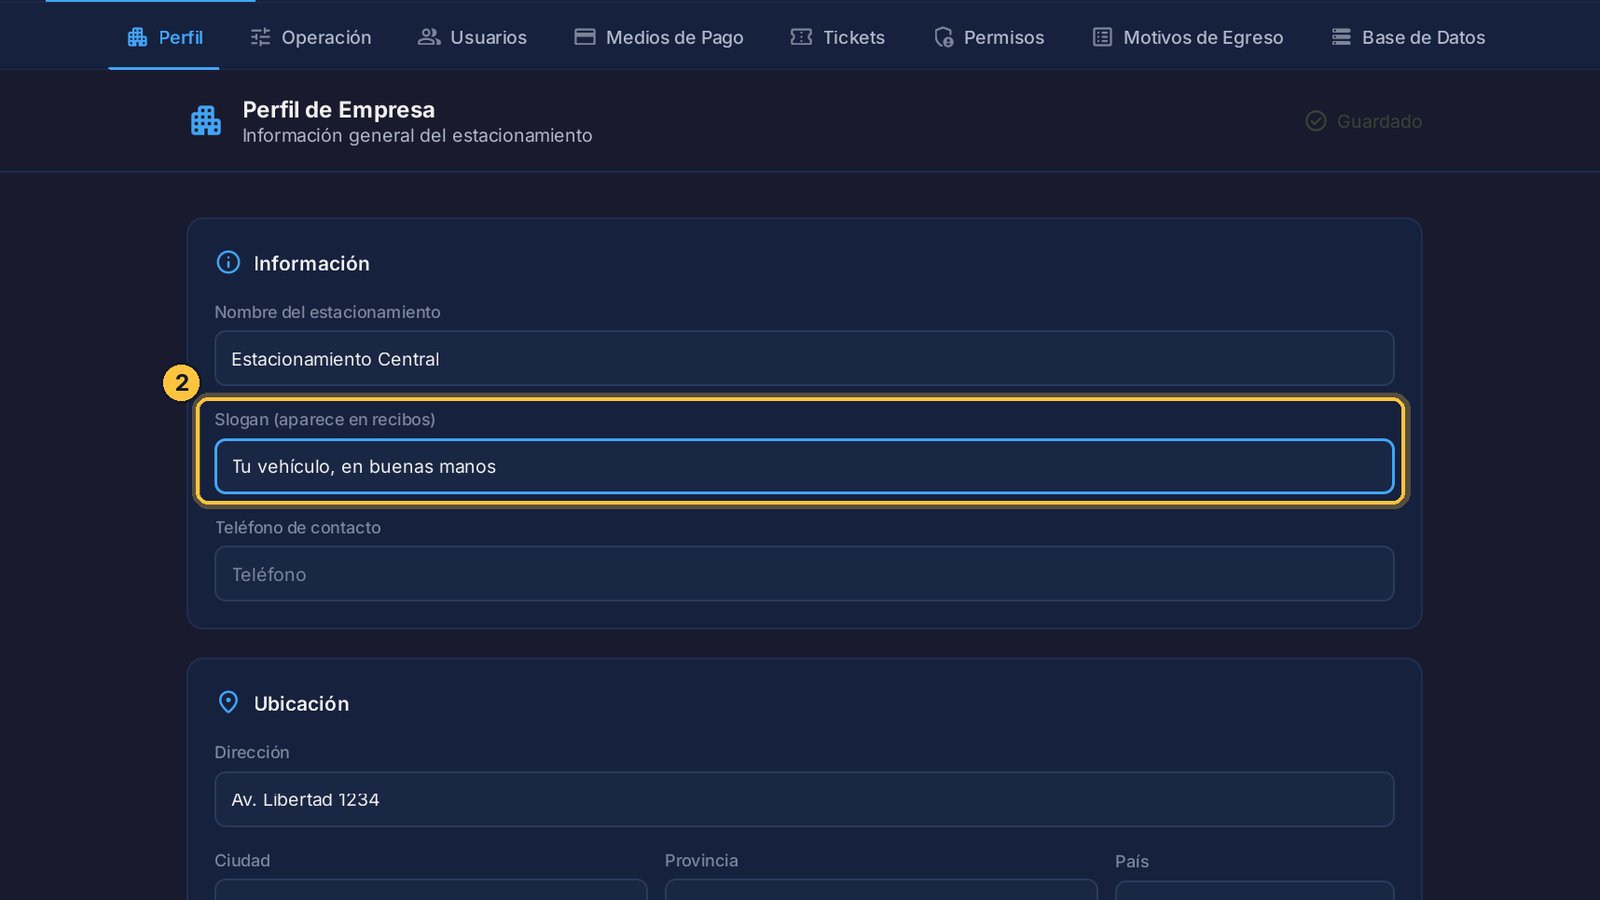This screenshot has height=900, width=1600.
Task: Click the large building icon by Perfil de Empresa
Action: pos(206,121)
